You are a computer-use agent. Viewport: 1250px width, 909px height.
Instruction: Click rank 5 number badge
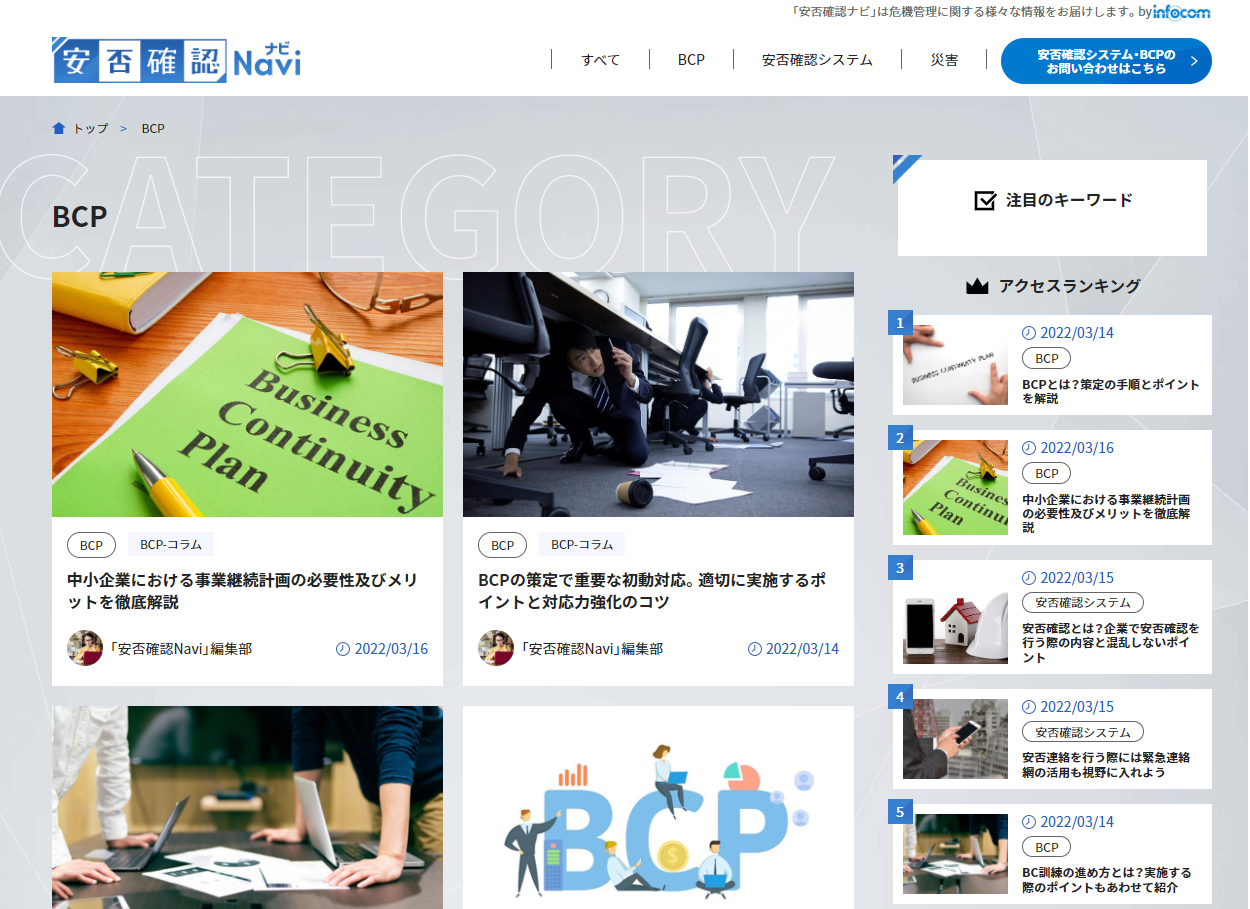pyautogui.click(x=900, y=812)
